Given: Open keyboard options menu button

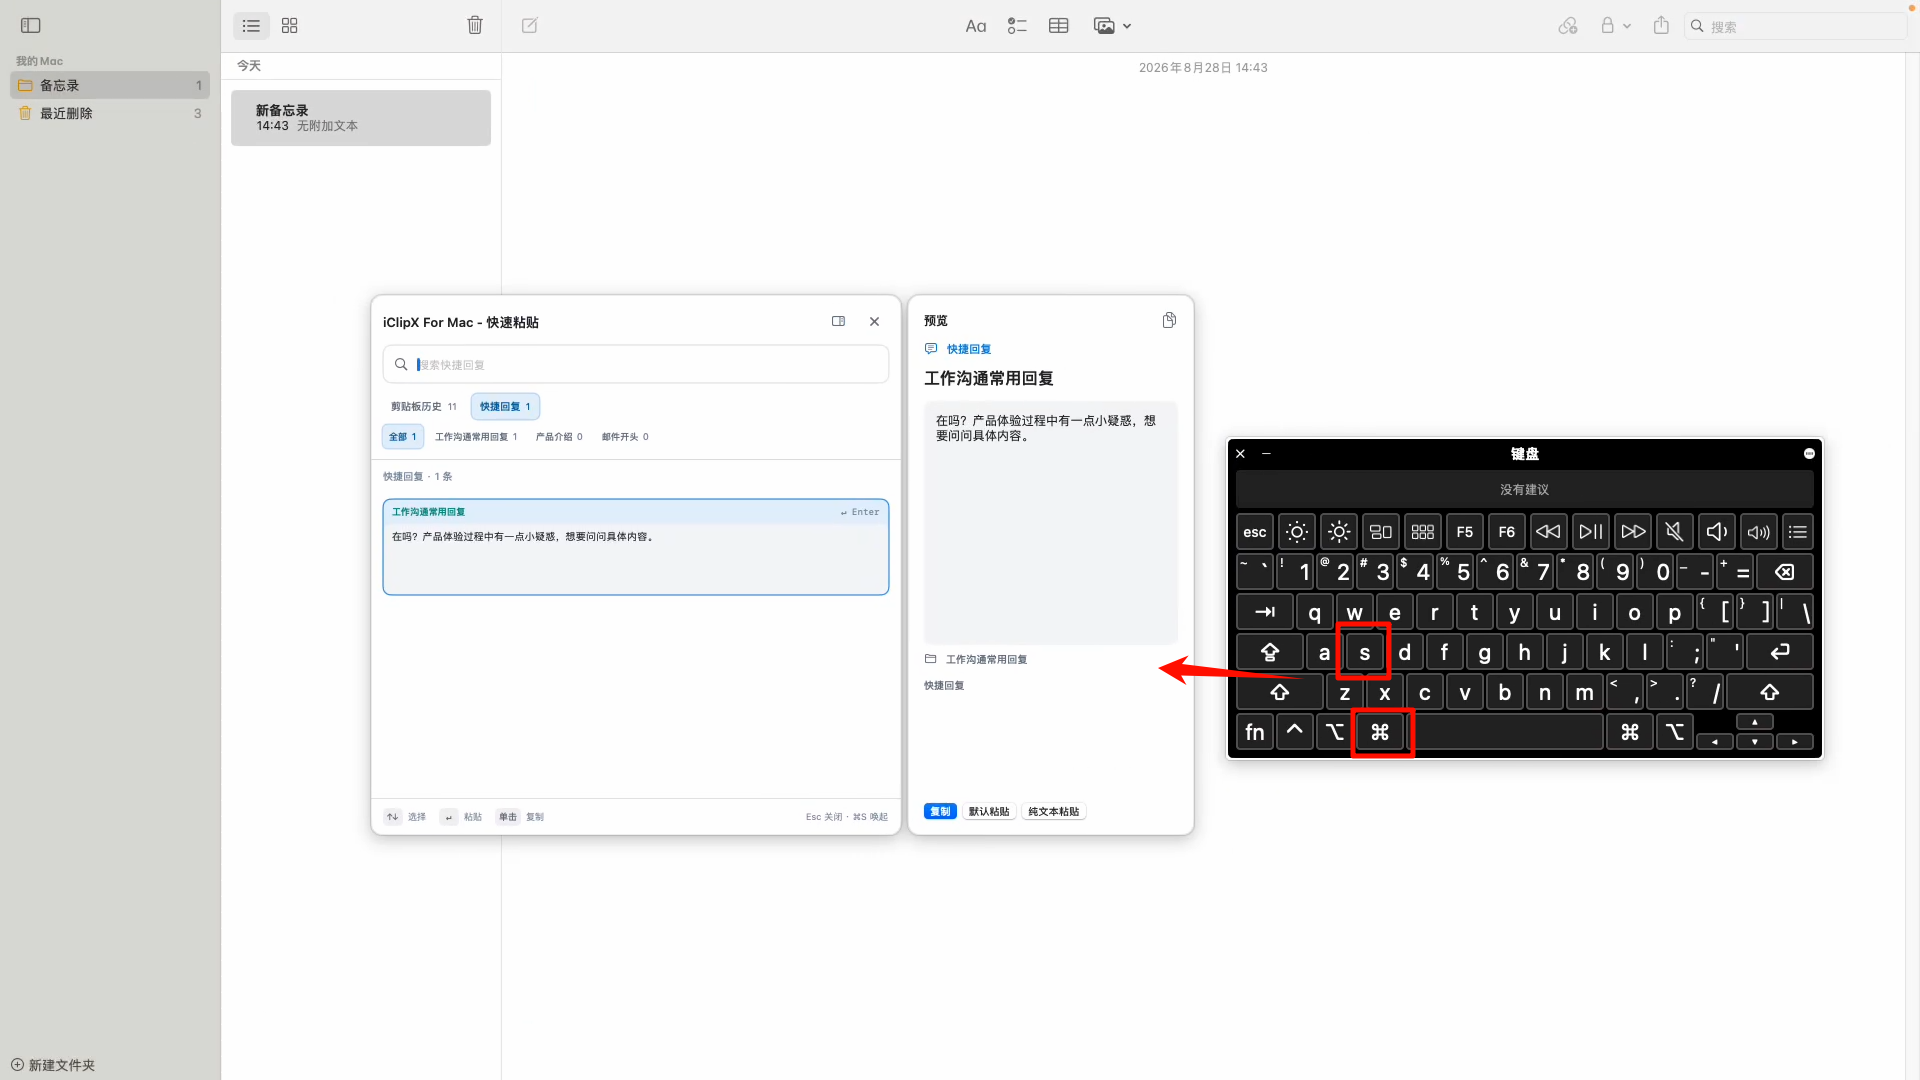Looking at the screenshot, I should coord(1809,454).
